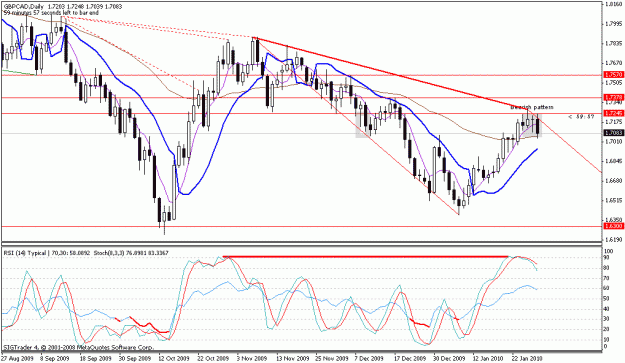Click the 1.7670 price axis label

pyautogui.click(x=613, y=63)
